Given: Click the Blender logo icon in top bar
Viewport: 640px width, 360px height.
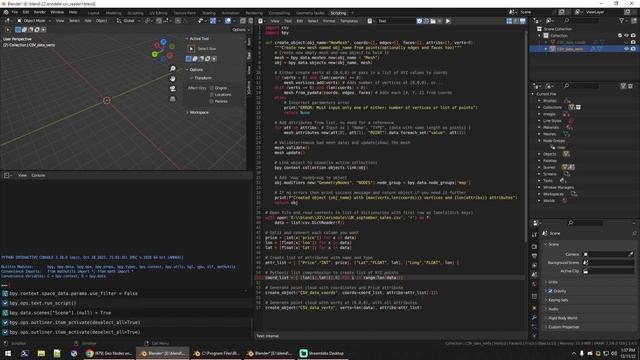Looking at the screenshot, I should (6, 12).
